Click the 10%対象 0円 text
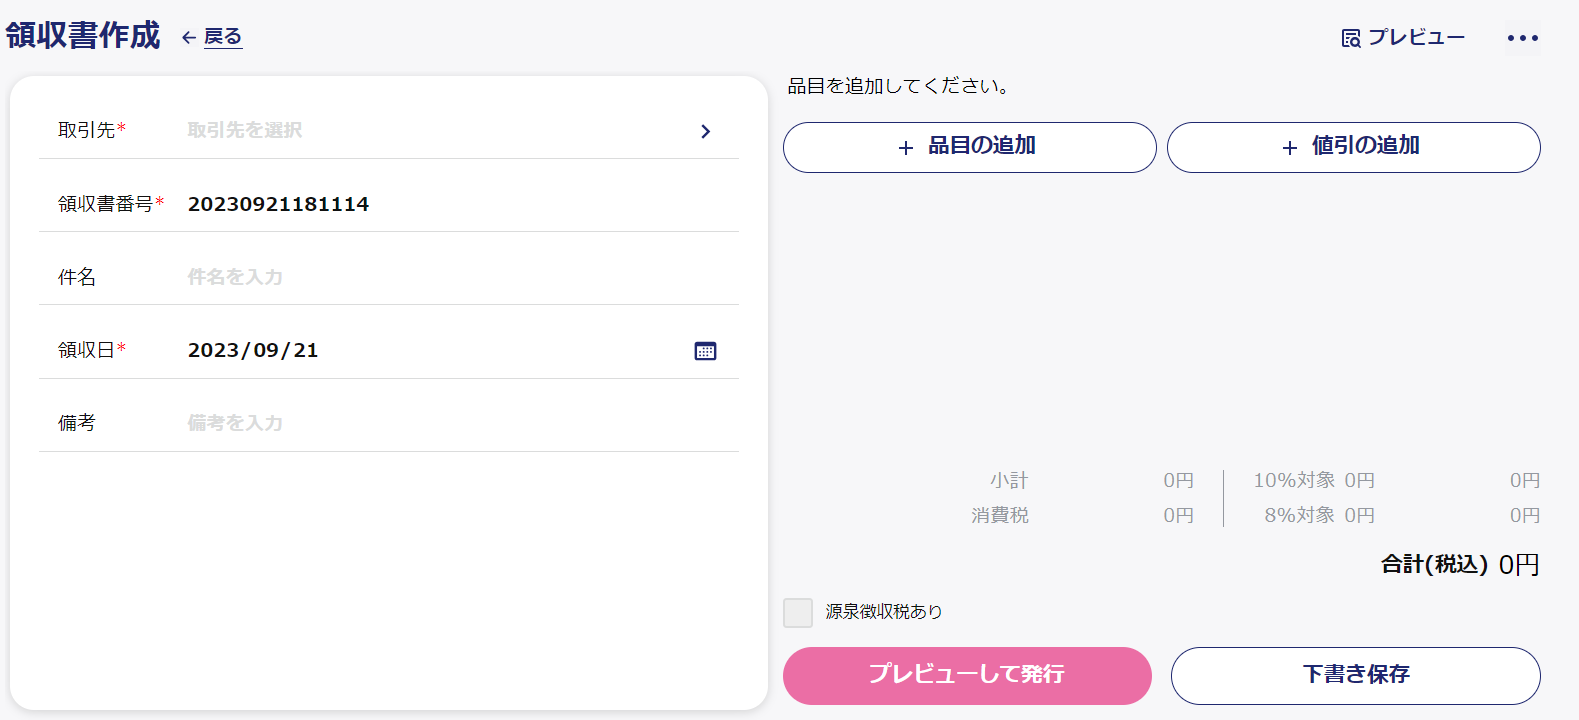 1314,480
